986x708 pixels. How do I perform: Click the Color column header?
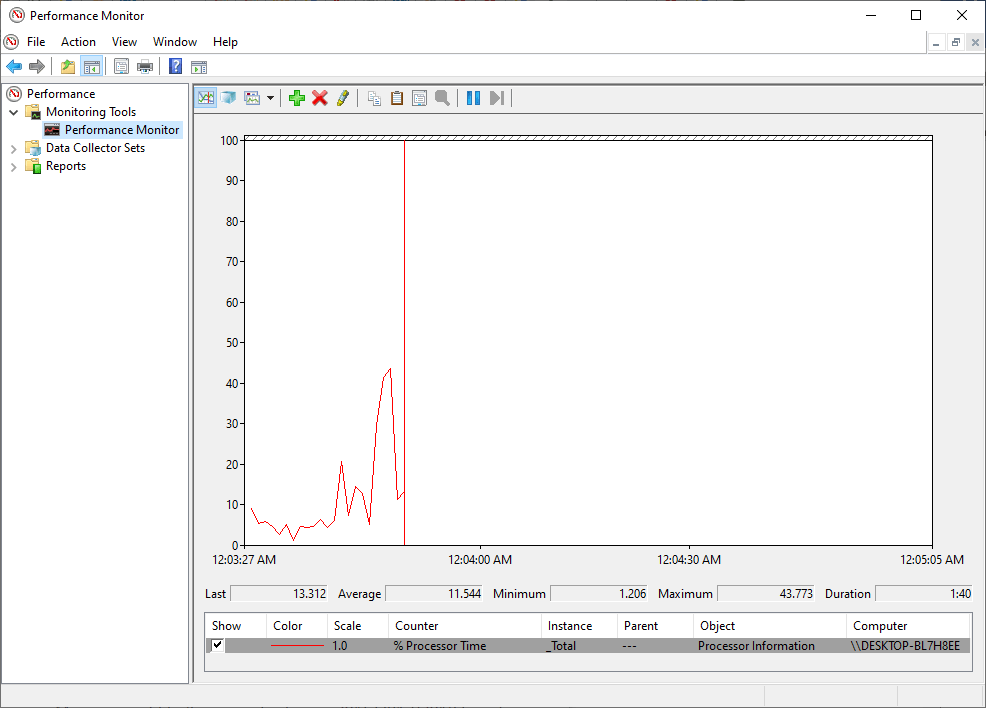[x=297, y=626]
